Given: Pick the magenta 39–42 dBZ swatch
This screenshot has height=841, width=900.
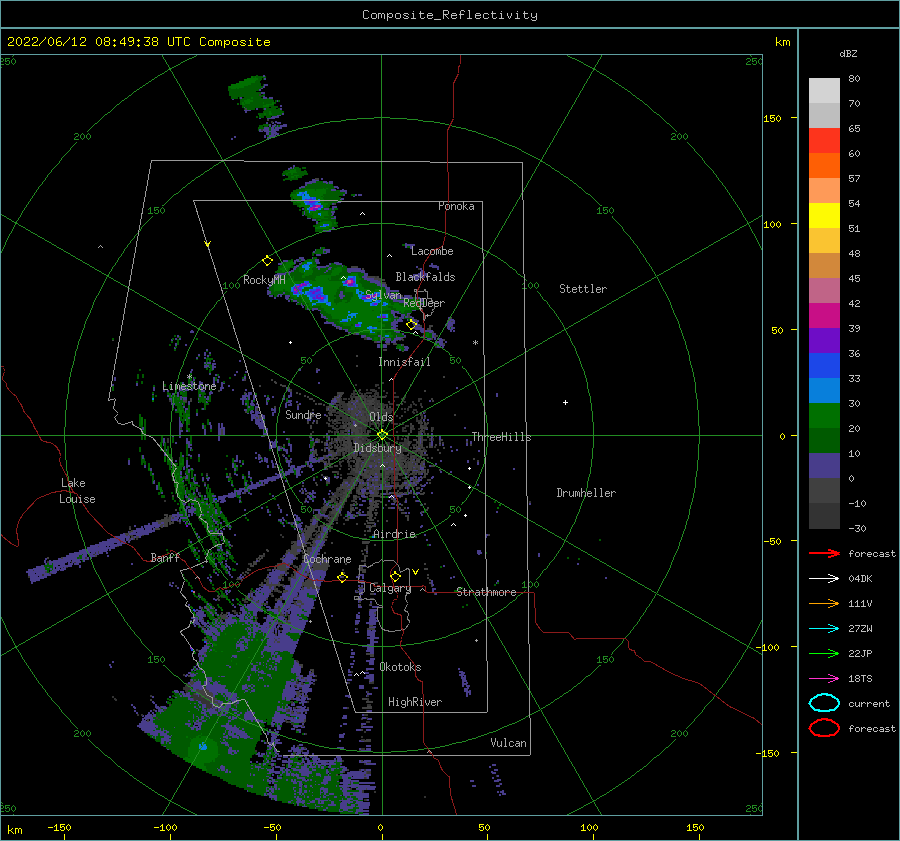Looking at the screenshot, I should coord(824,316).
